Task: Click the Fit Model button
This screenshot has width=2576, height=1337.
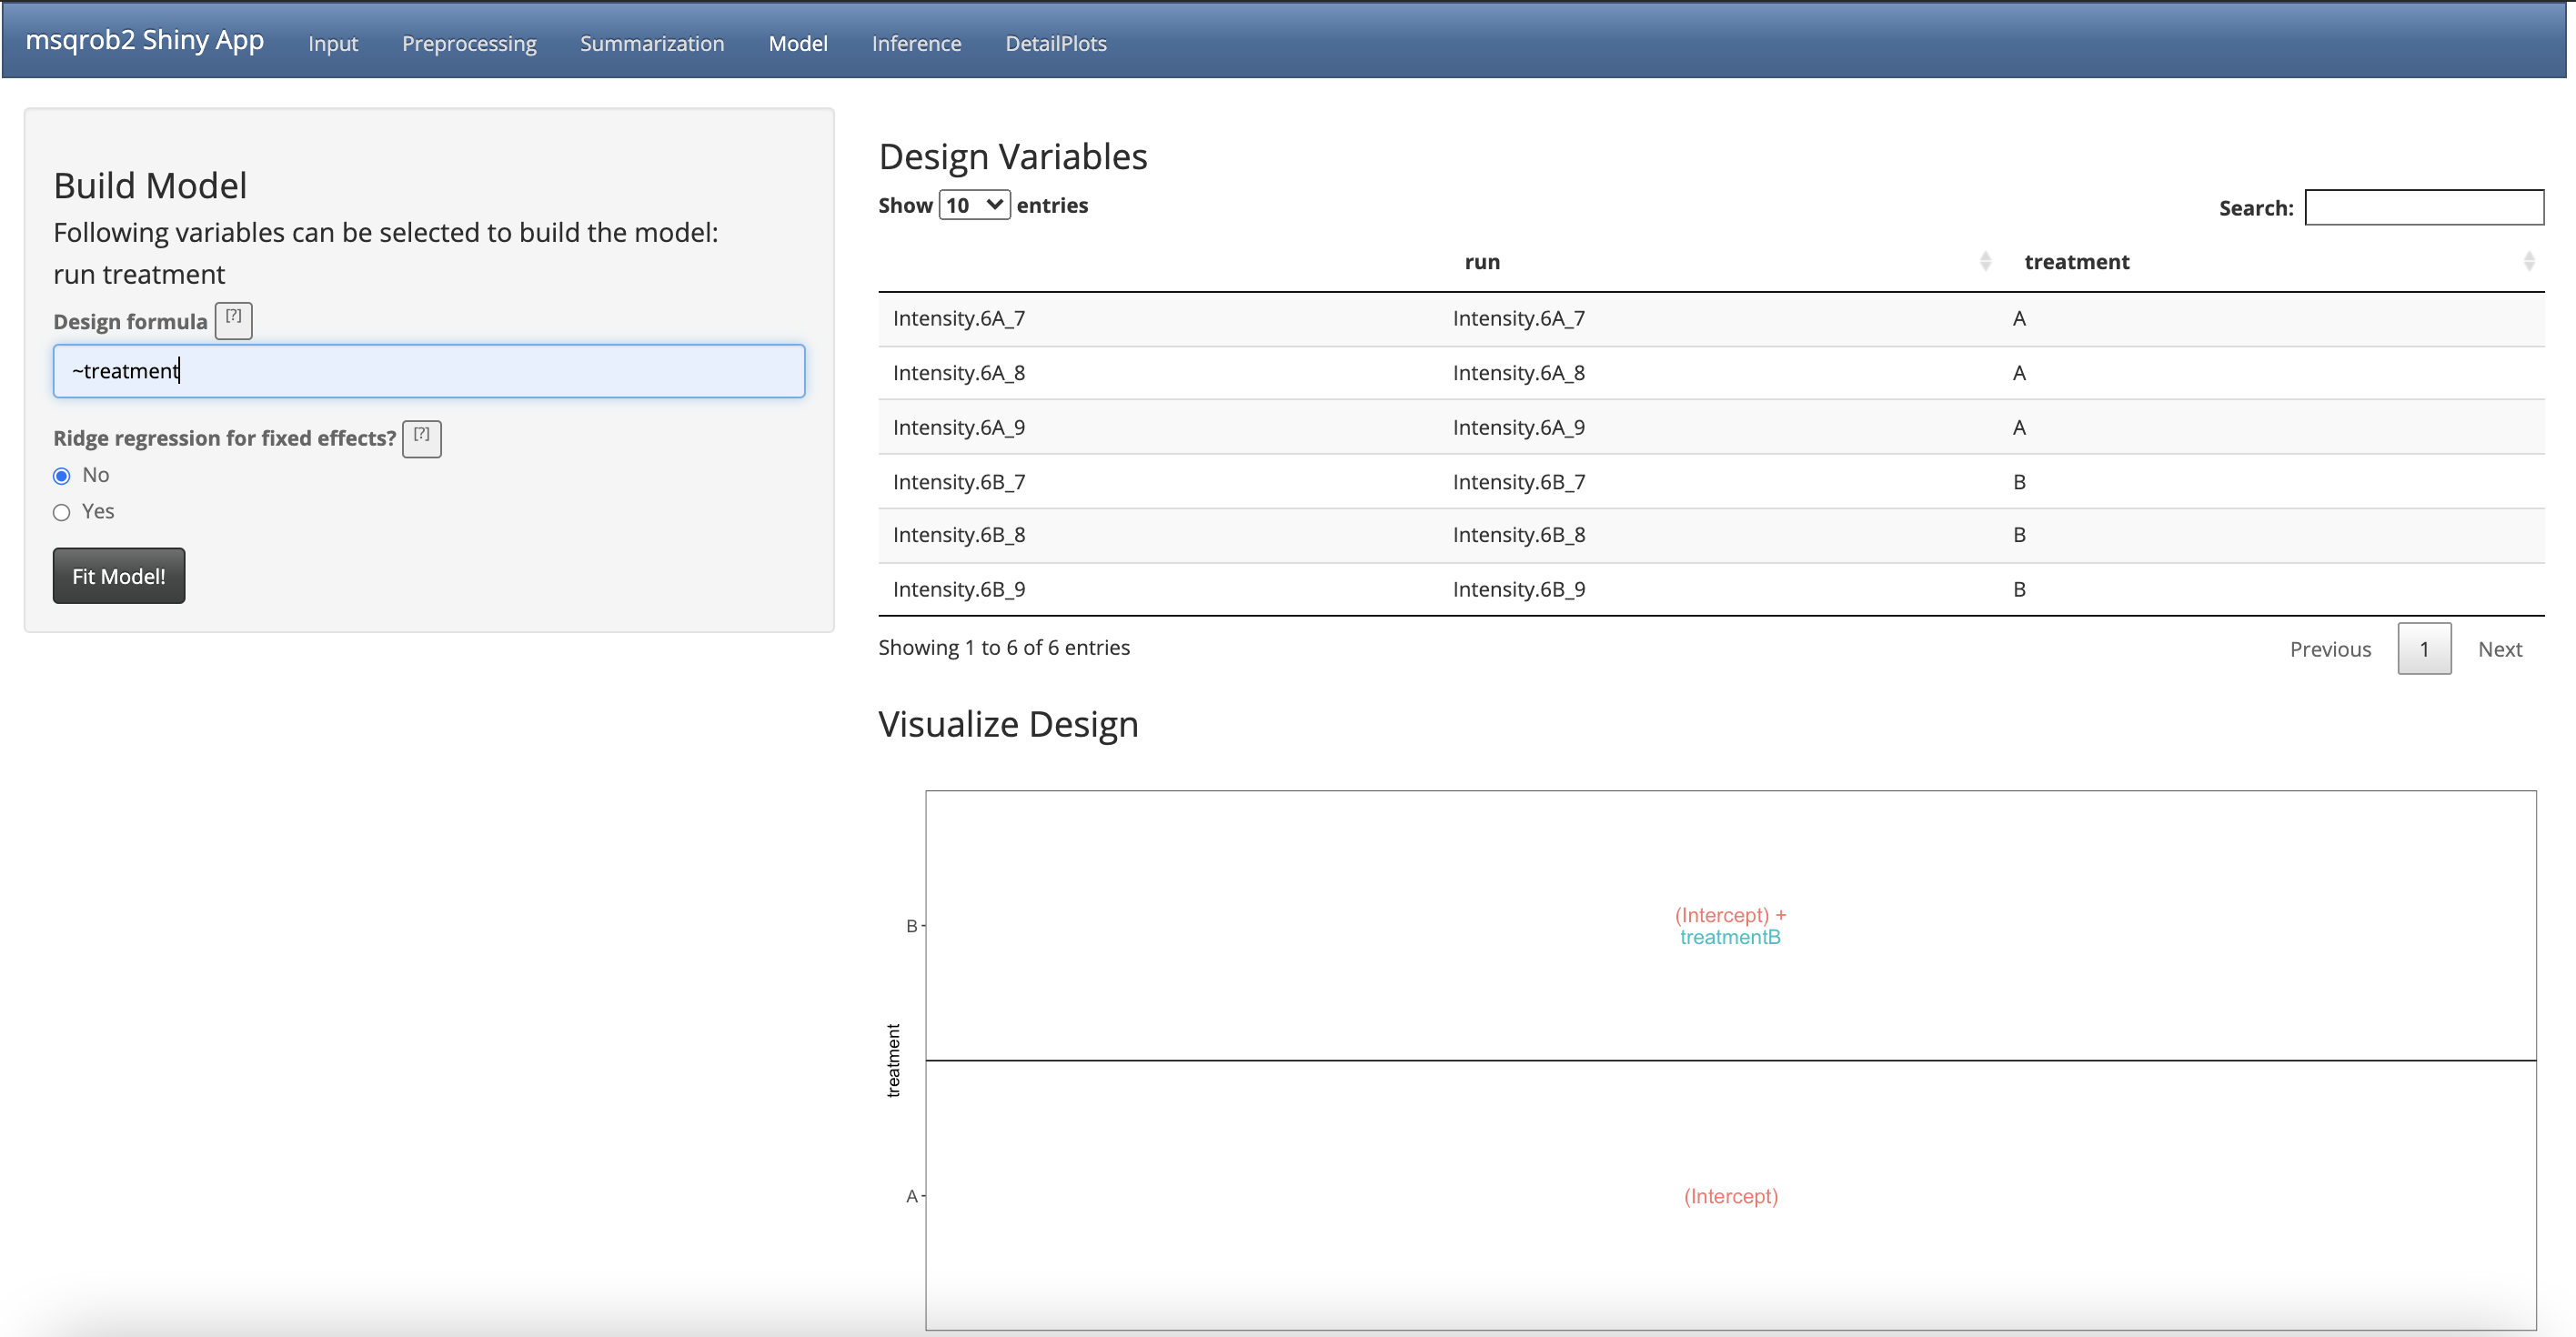Action: pos(117,574)
